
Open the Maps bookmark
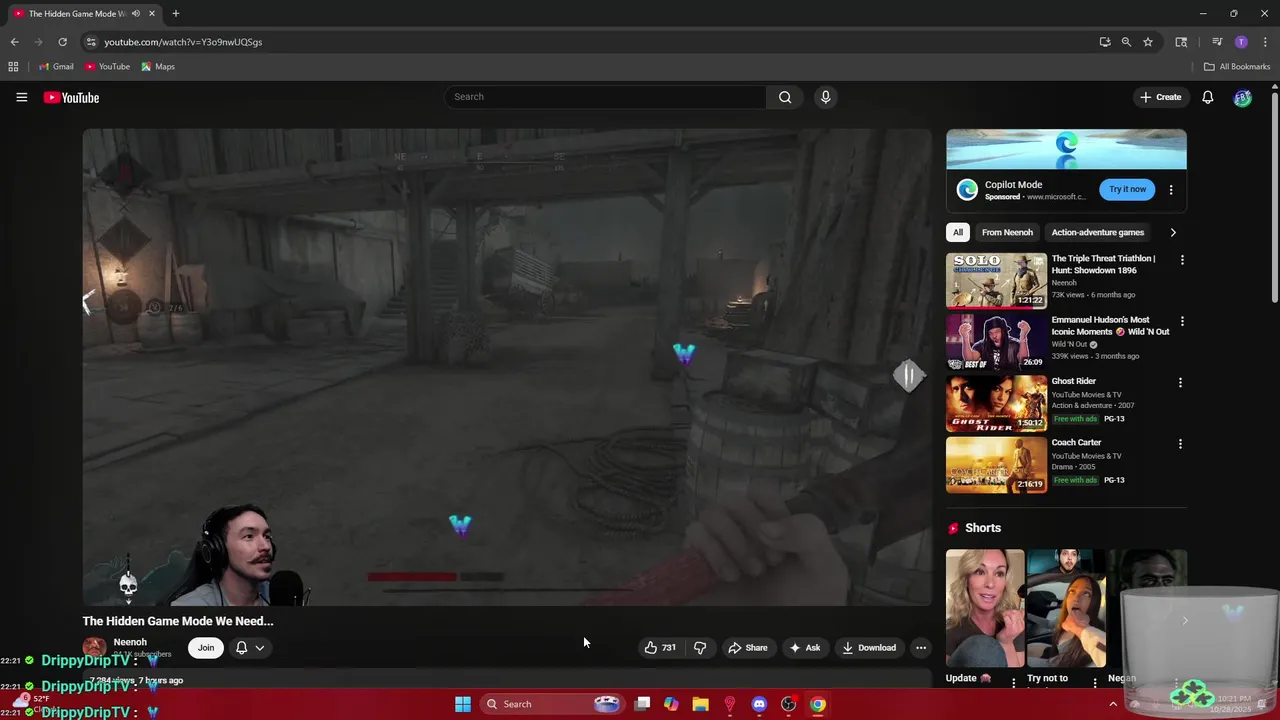pos(158,67)
